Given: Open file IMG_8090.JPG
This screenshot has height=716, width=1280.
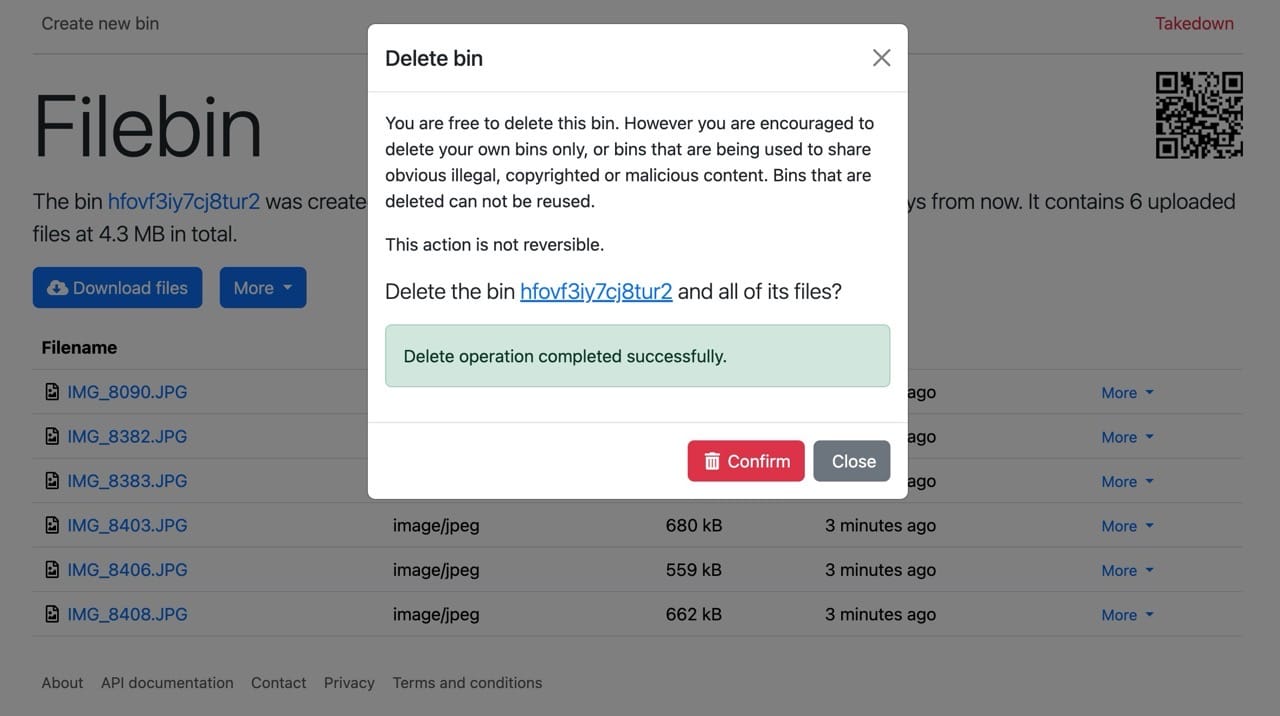Looking at the screenshot, I should (127, 392).
